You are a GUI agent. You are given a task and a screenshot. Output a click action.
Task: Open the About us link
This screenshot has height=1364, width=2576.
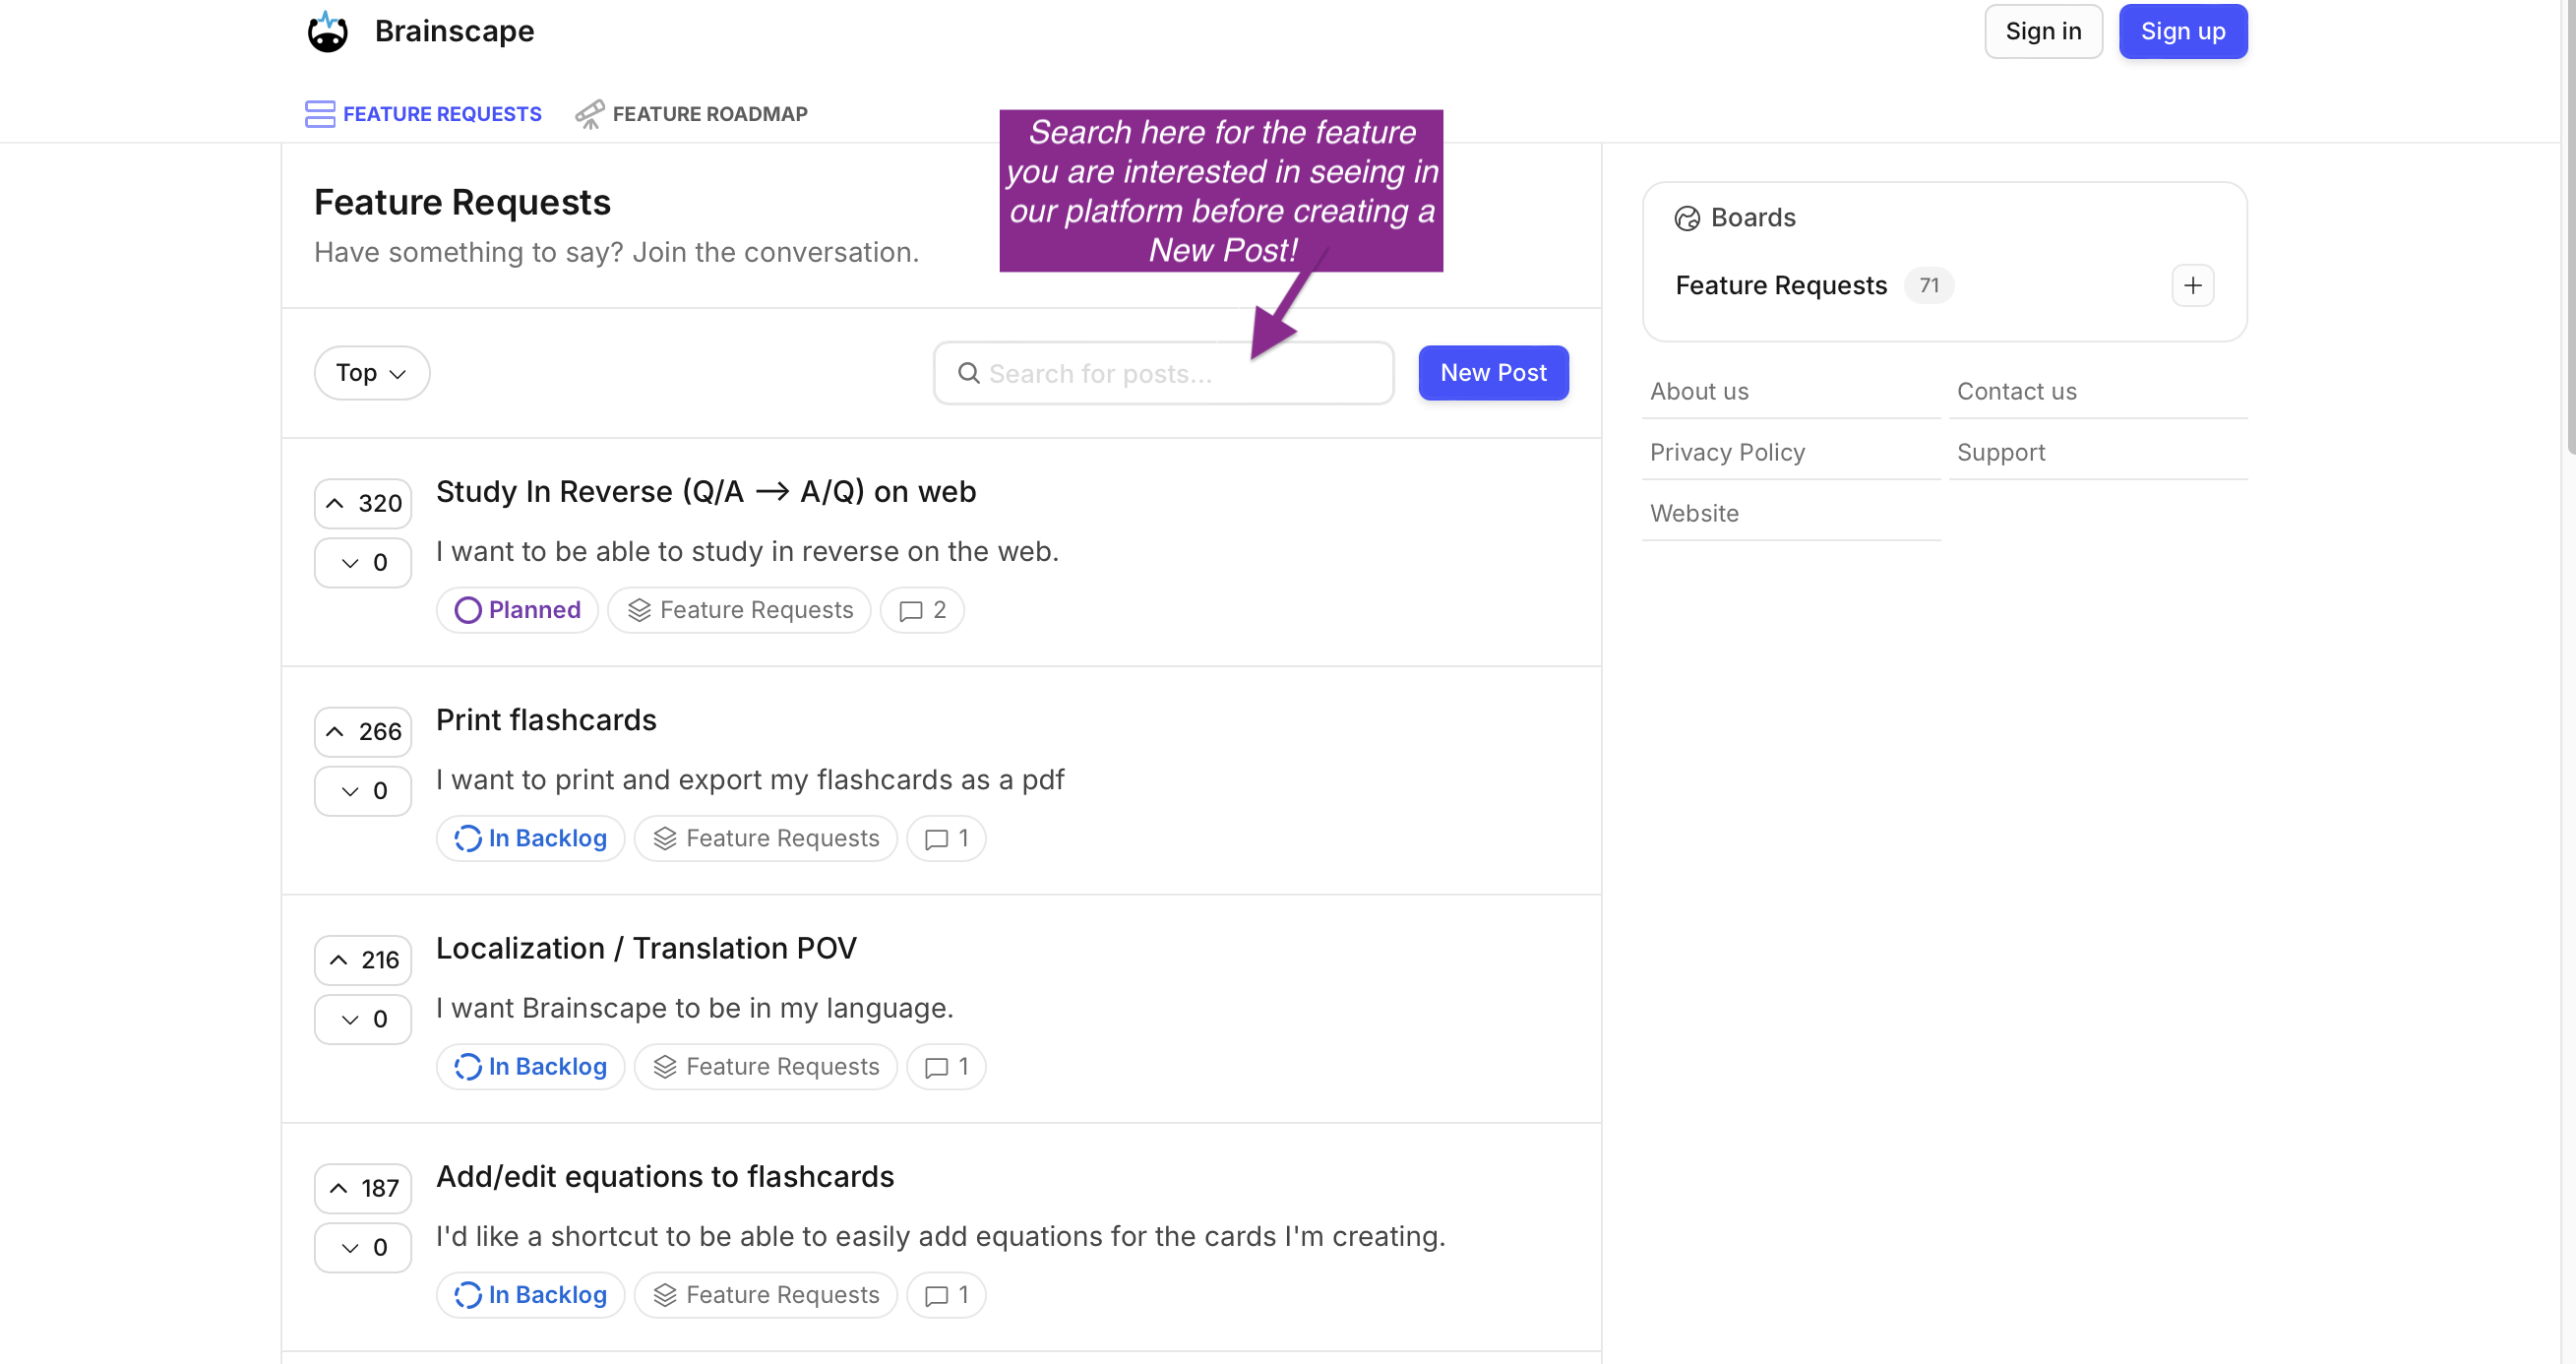coord(1699,392)
